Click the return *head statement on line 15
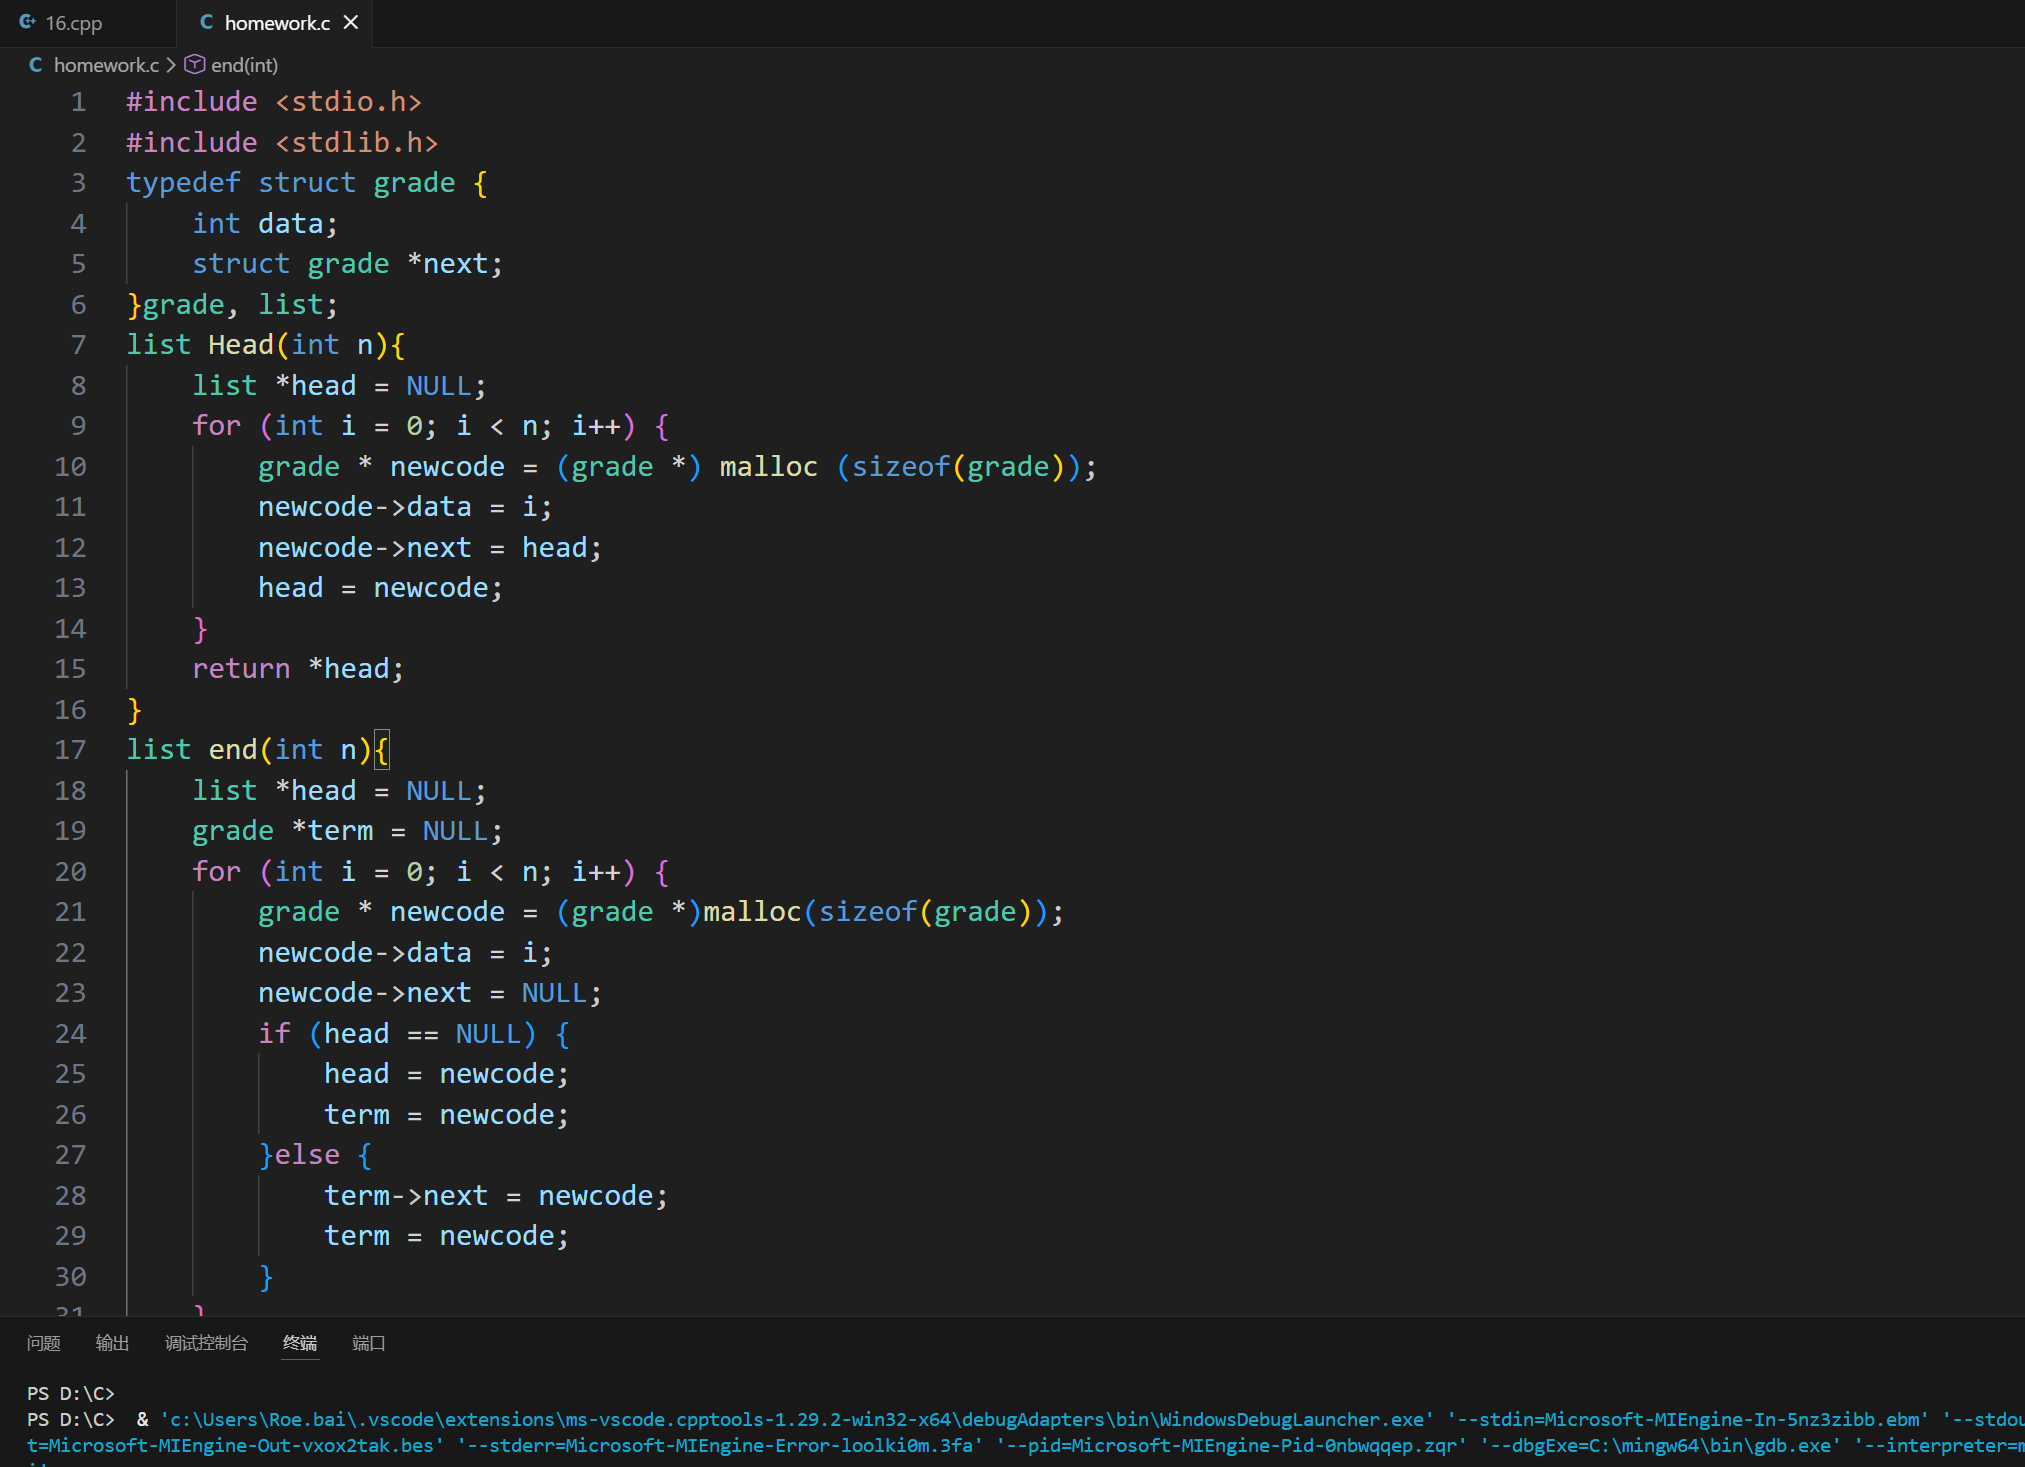Screen dimensions: 2025x1467 click(x=298, y=669)
